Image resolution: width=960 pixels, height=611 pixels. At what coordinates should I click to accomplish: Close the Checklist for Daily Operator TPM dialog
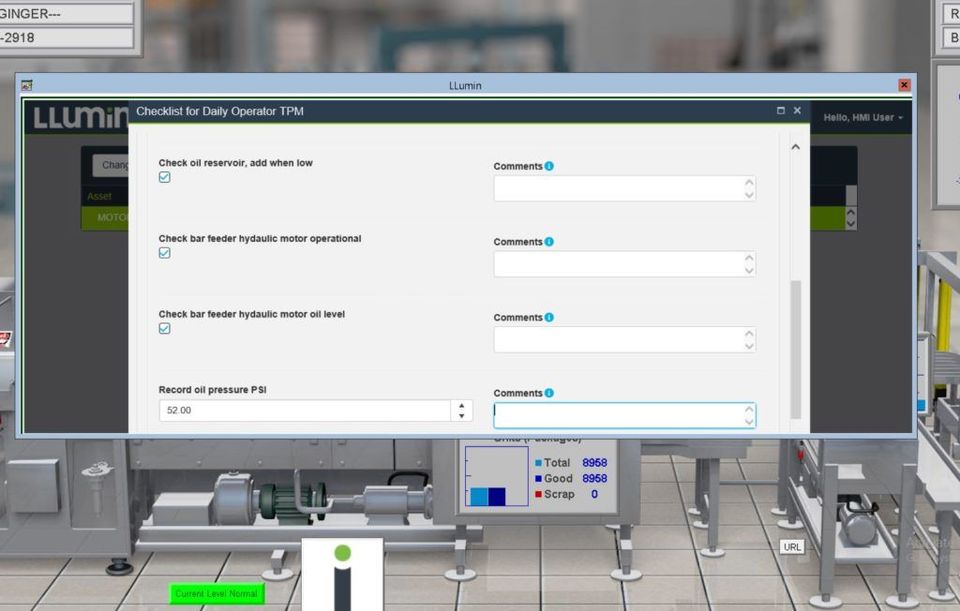point(797,111)
